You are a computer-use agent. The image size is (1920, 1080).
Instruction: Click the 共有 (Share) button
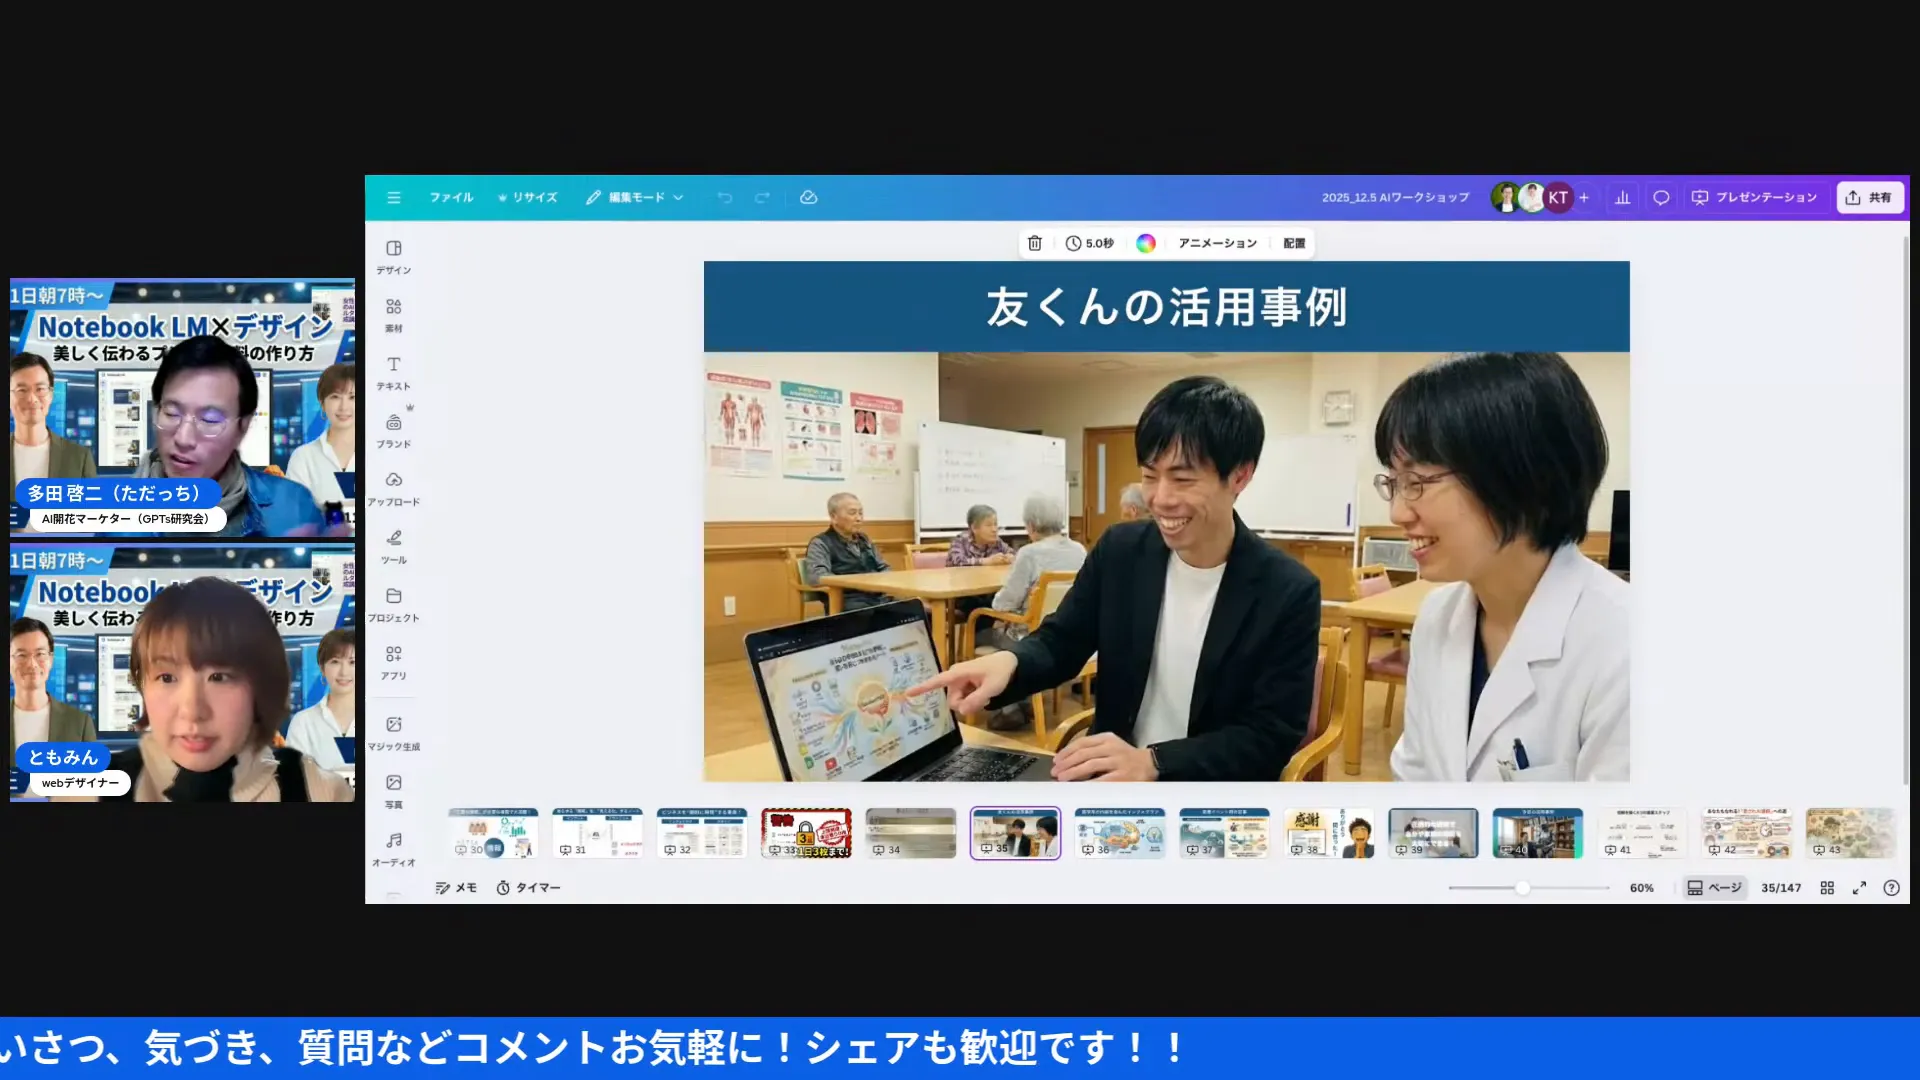click(x=1869, y=197)
